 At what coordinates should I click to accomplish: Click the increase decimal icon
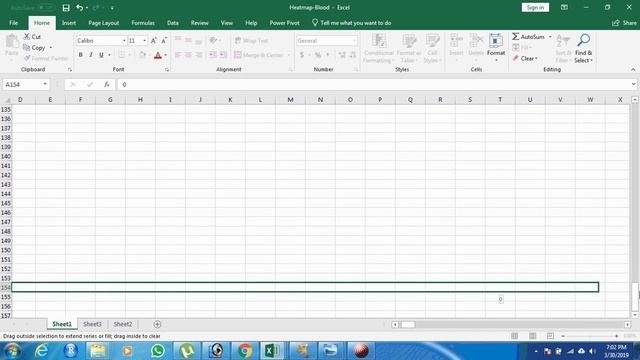coord(342,55)
